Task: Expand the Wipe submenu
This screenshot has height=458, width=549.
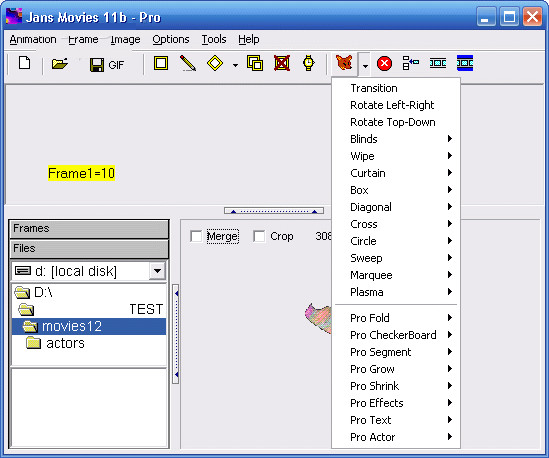Action: click(x=396, y=156)
